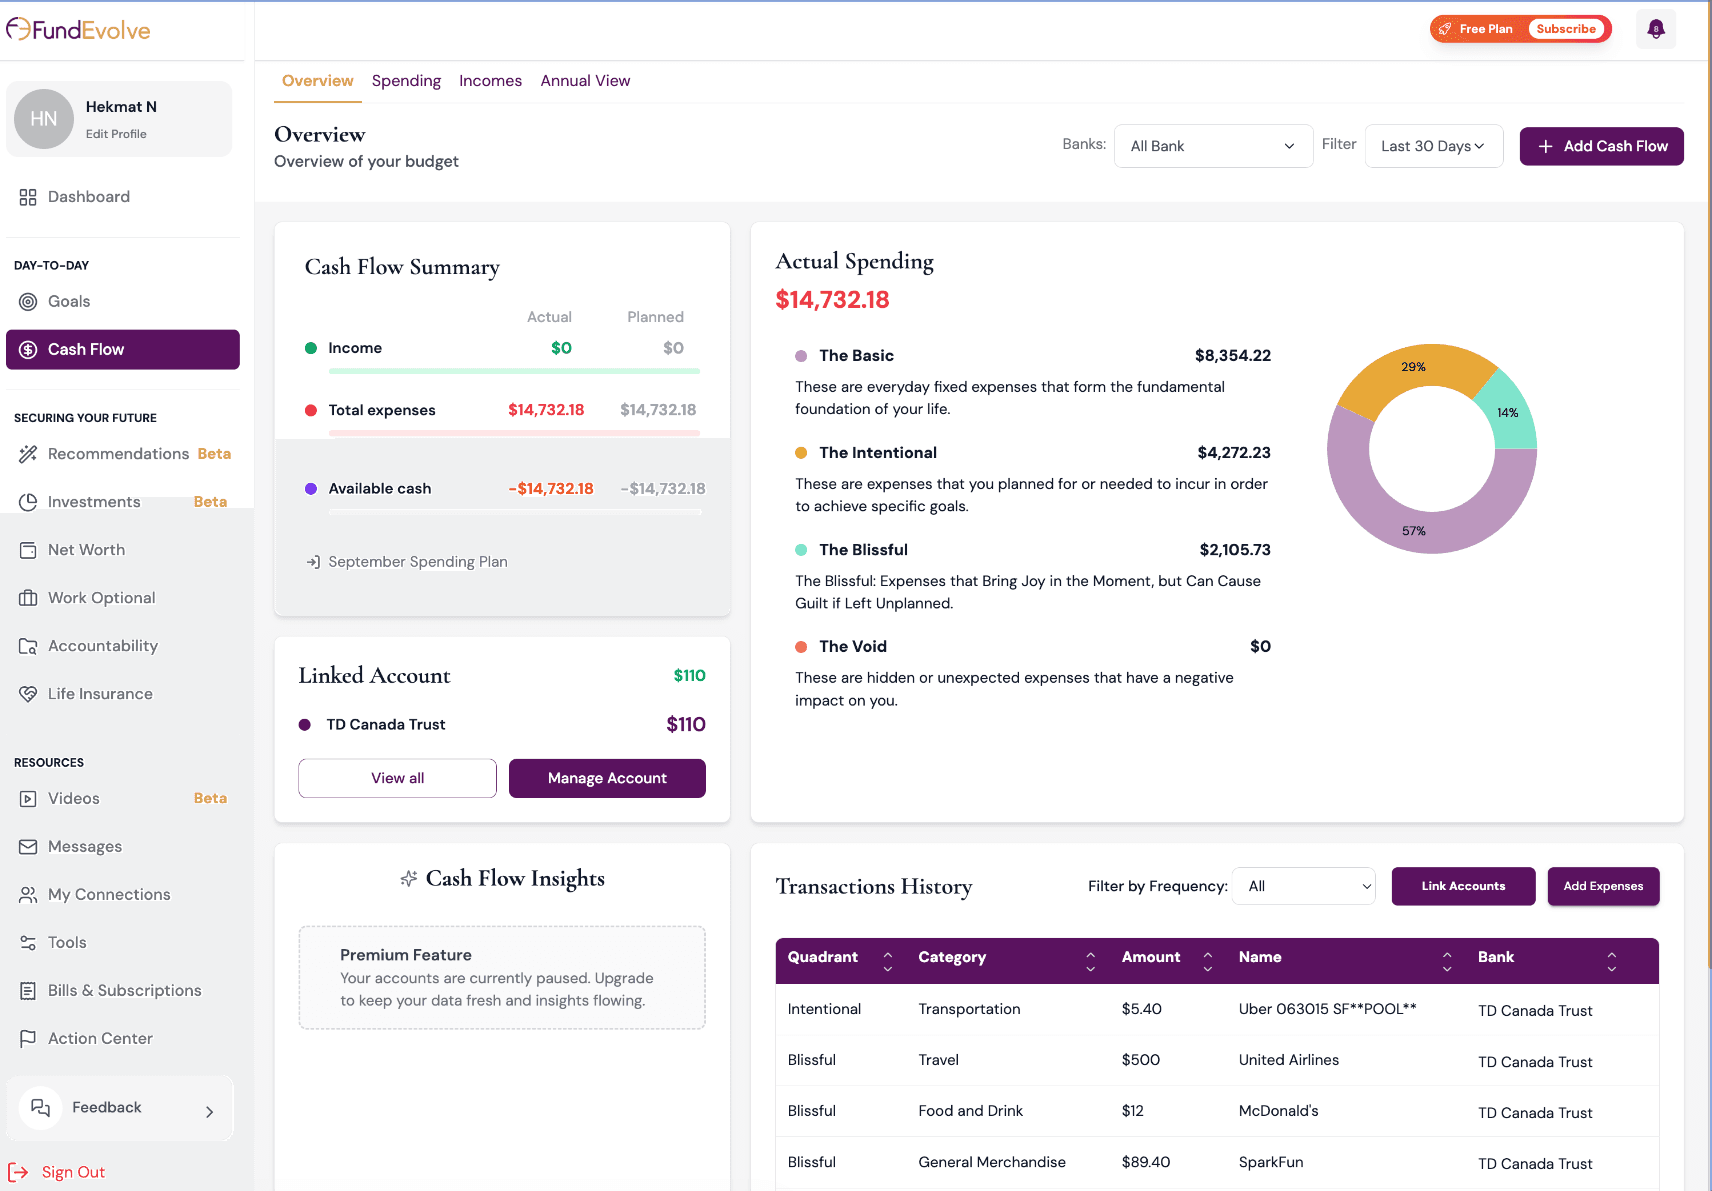This screenshot has width=1712, height=1191.
Task: Sort table by Category column arrows
Action: click(1090, 962)
